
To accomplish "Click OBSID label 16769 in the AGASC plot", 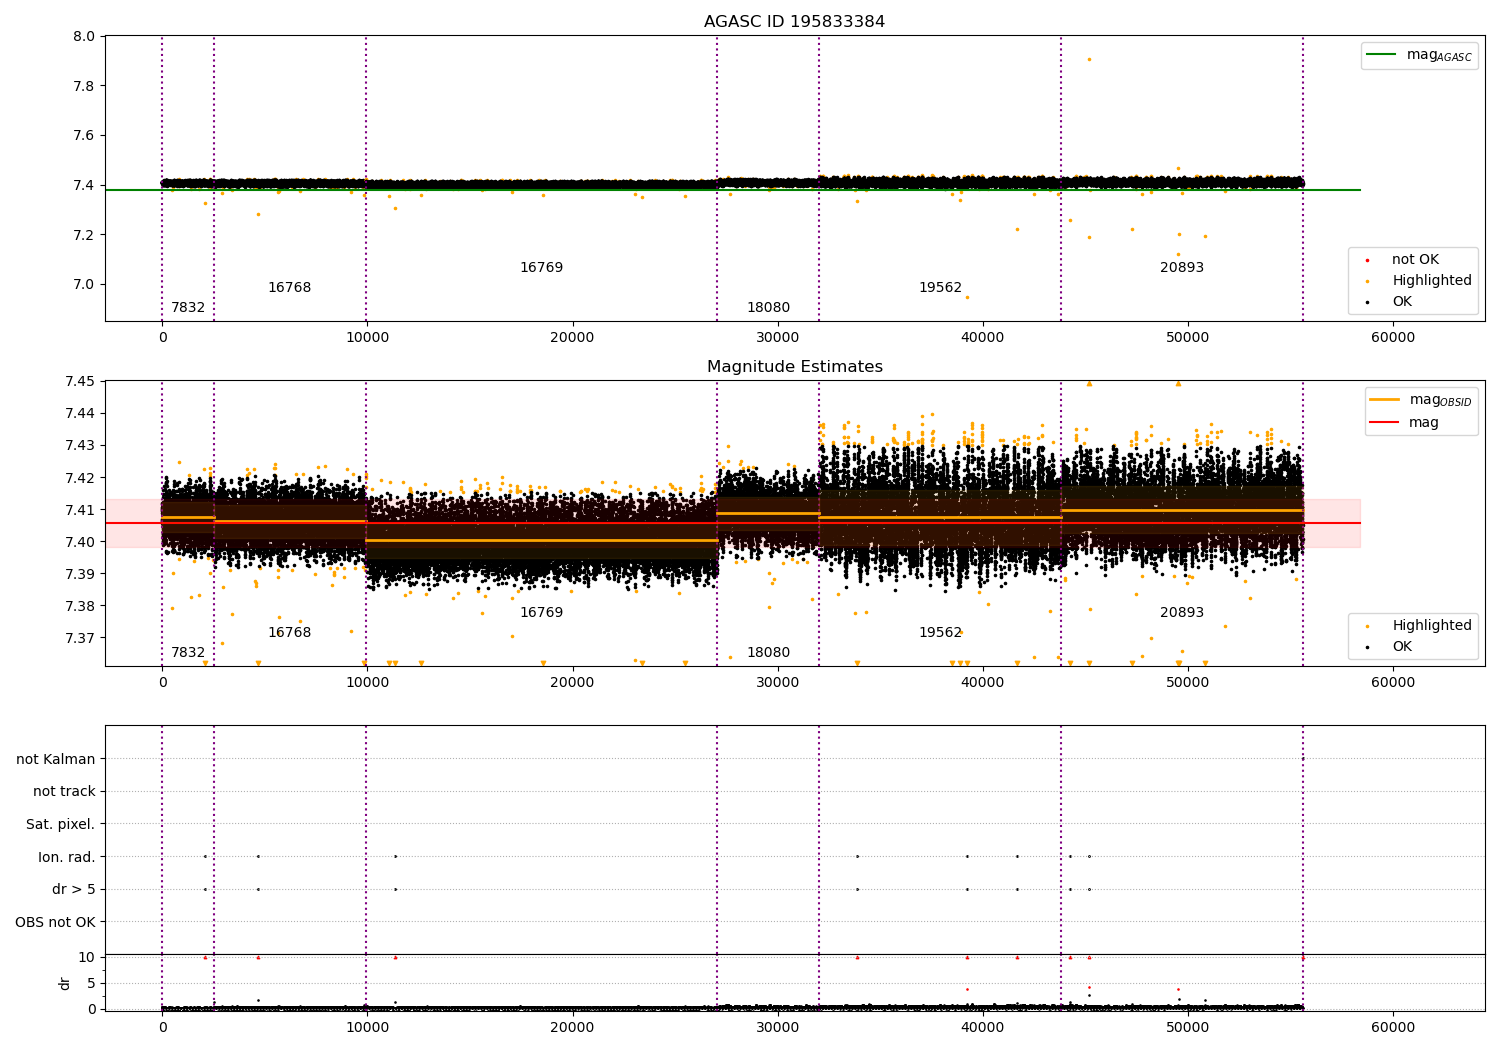I will point(541,268).
